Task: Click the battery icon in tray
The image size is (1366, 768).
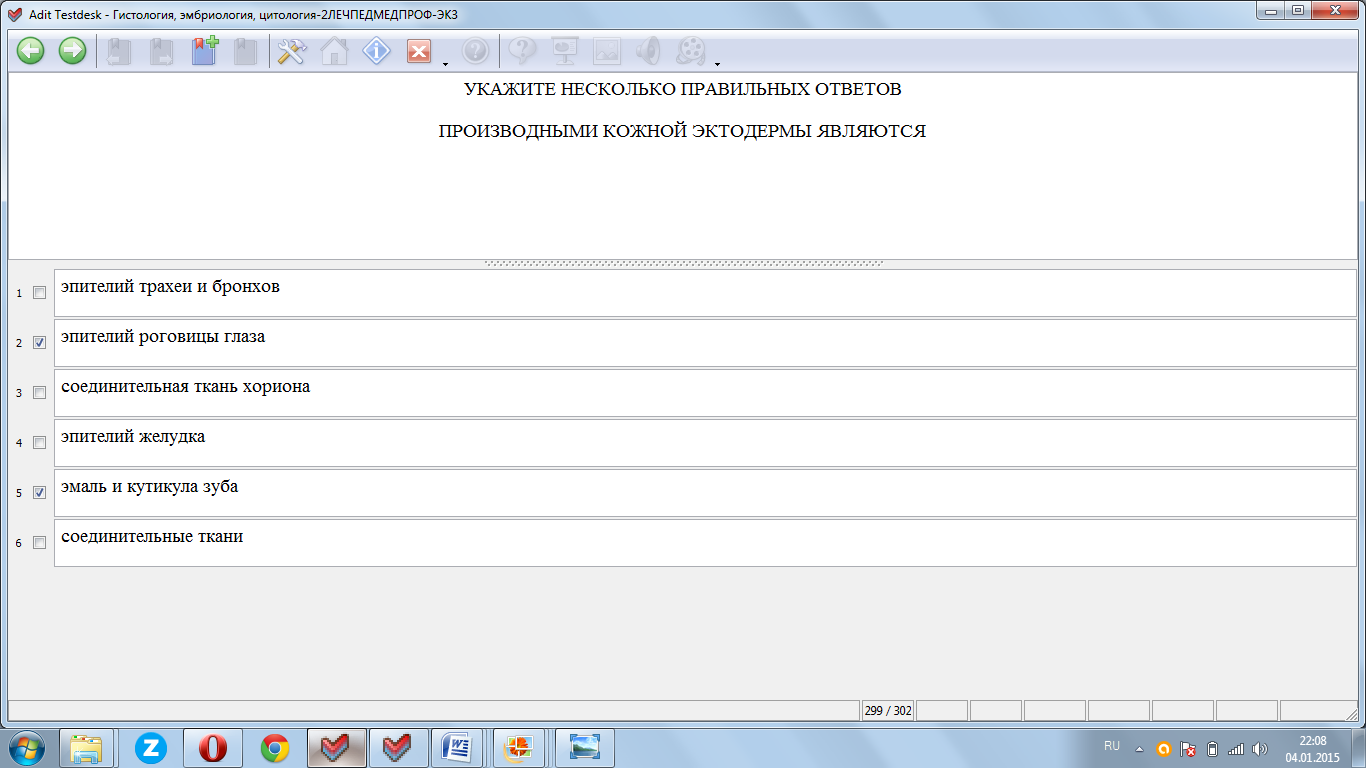Action: click(x=1212, y=748)
